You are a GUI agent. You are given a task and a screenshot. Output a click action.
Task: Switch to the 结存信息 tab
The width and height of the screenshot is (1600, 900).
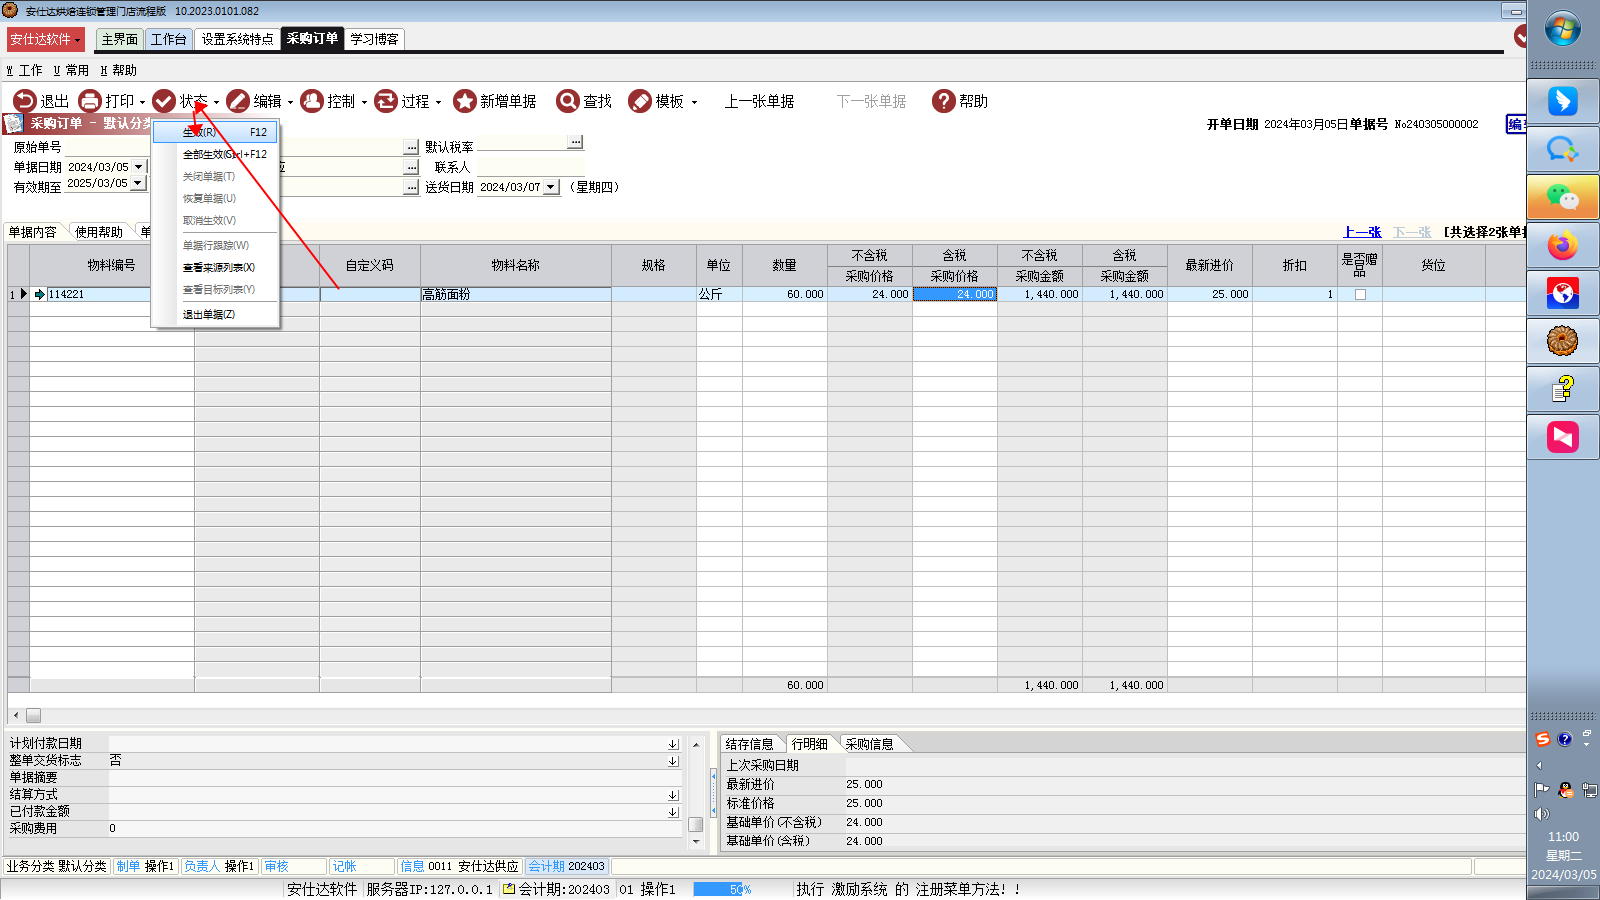[x=750, y=744]
